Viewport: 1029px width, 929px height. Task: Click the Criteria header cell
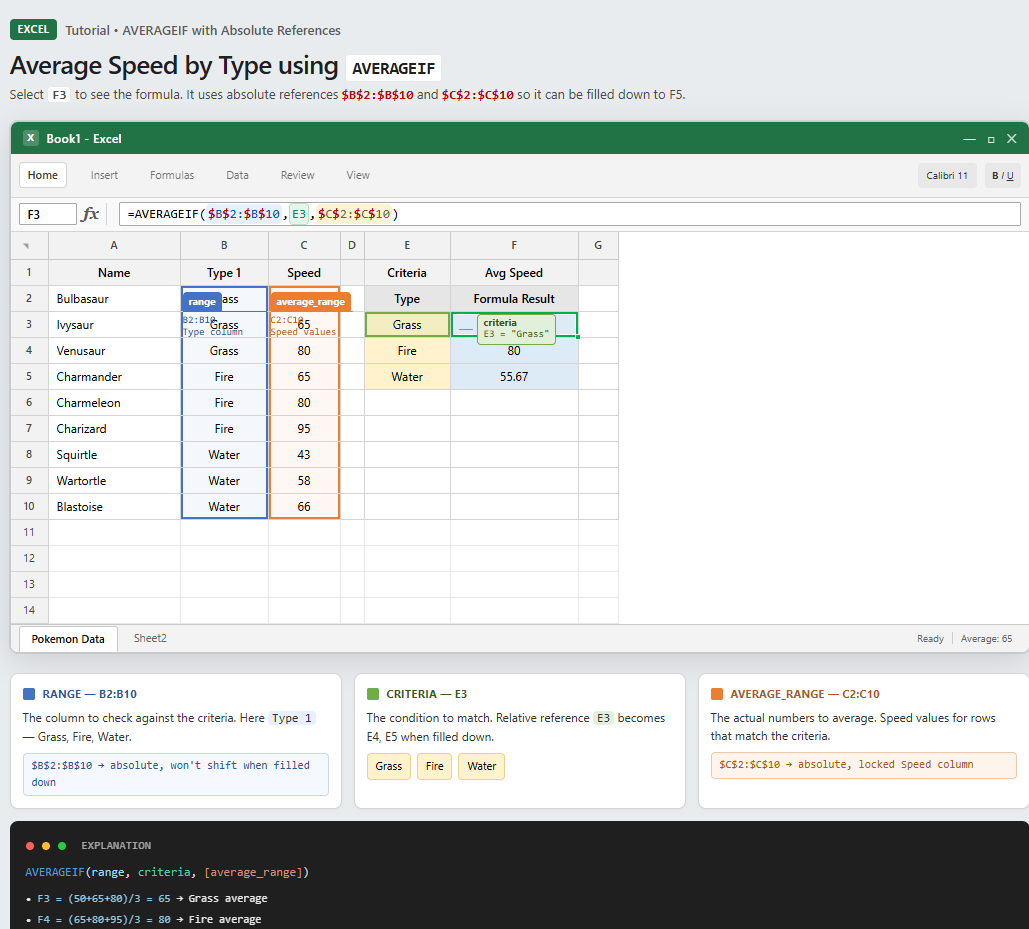point(407,273)
